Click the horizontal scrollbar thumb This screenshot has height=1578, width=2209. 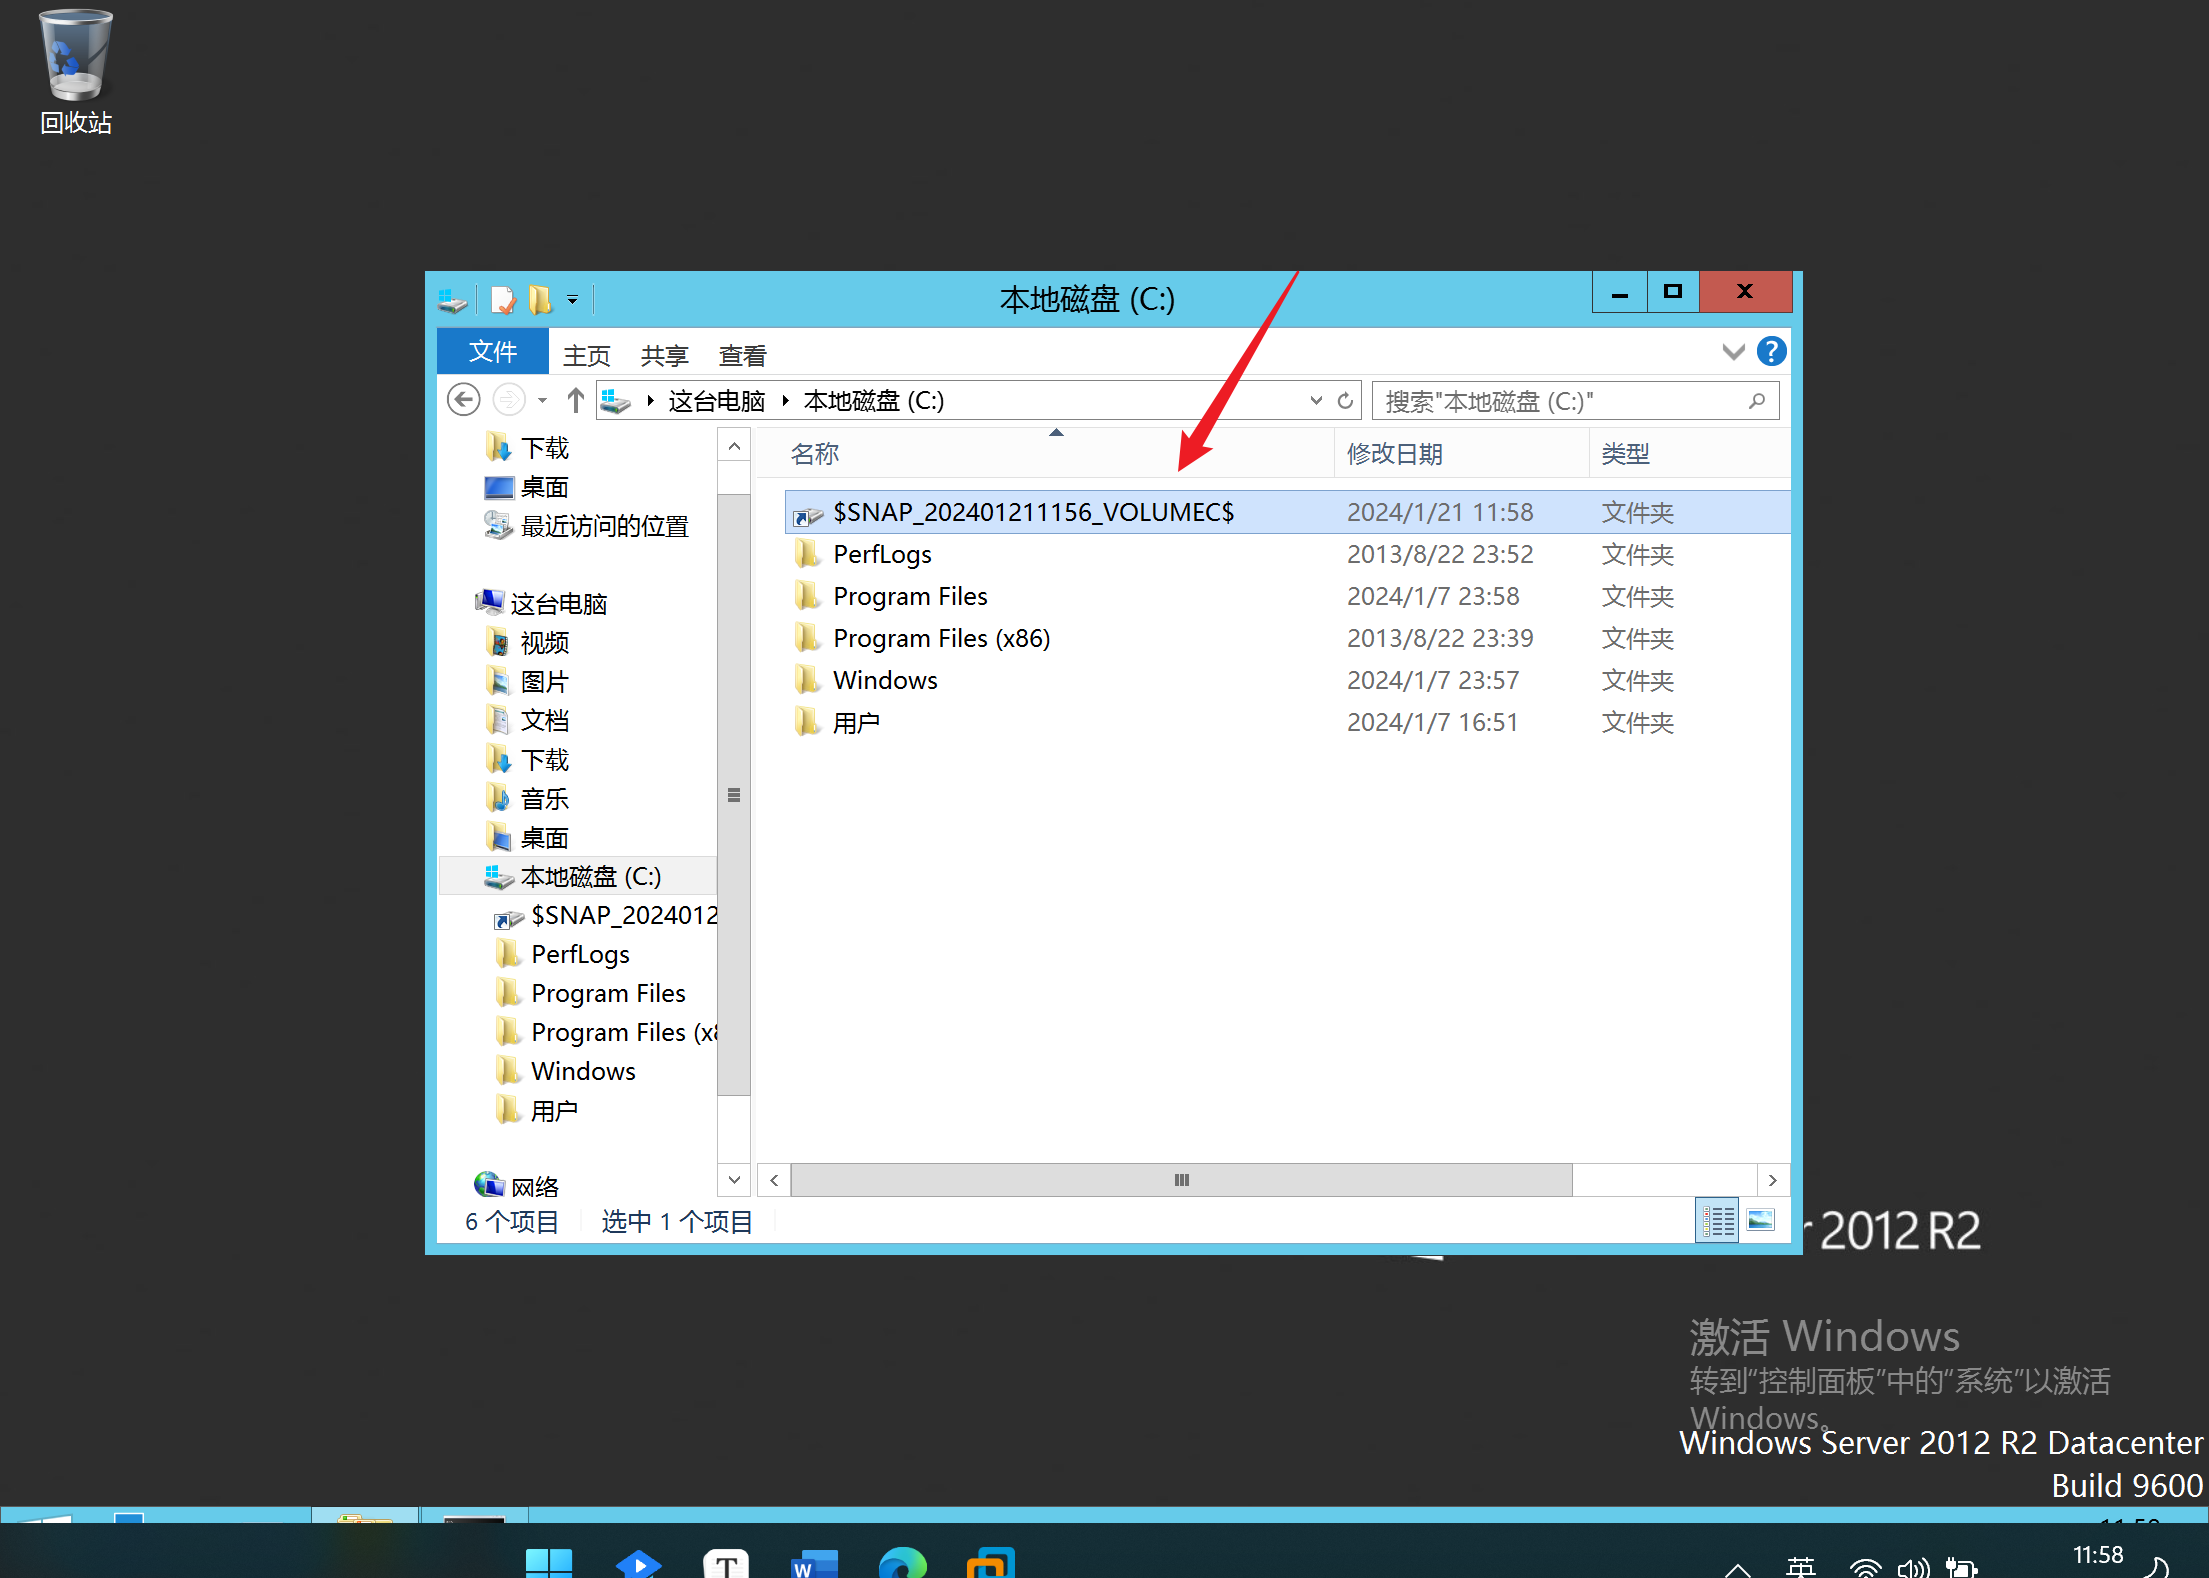point(1180,1180)
